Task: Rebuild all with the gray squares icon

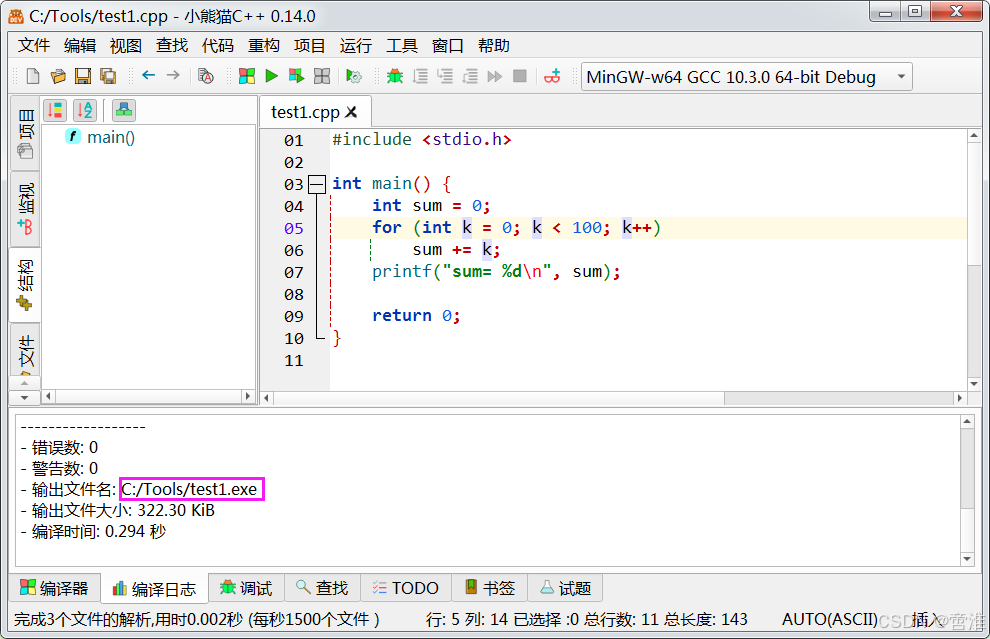Action: pyautogui.click(x=322, y=76)
